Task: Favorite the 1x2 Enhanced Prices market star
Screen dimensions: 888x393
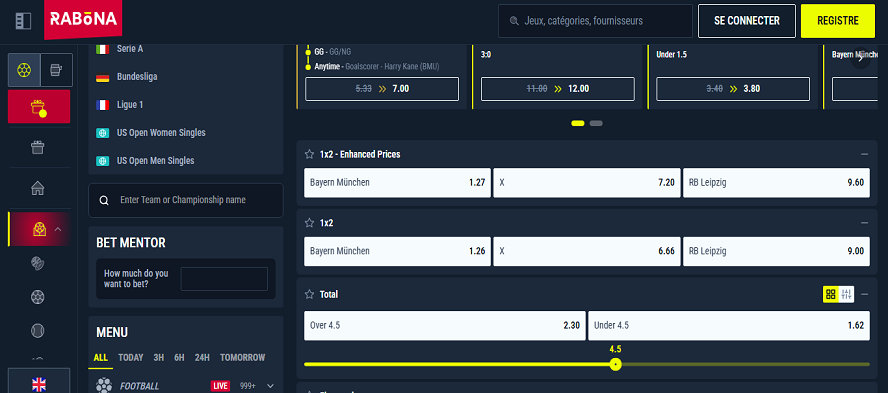Action: pos(309,154)
